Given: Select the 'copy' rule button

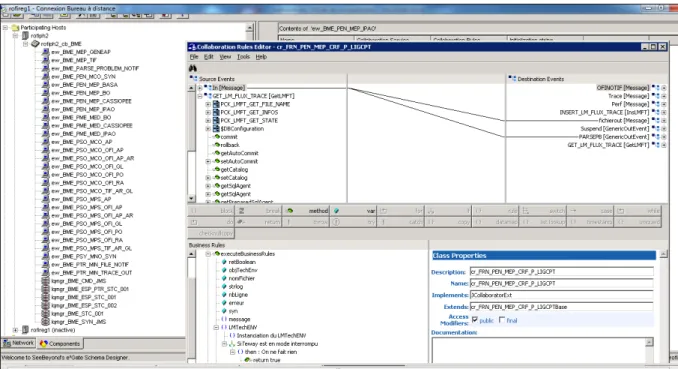Looking at the screenshot, I should 448,222.
